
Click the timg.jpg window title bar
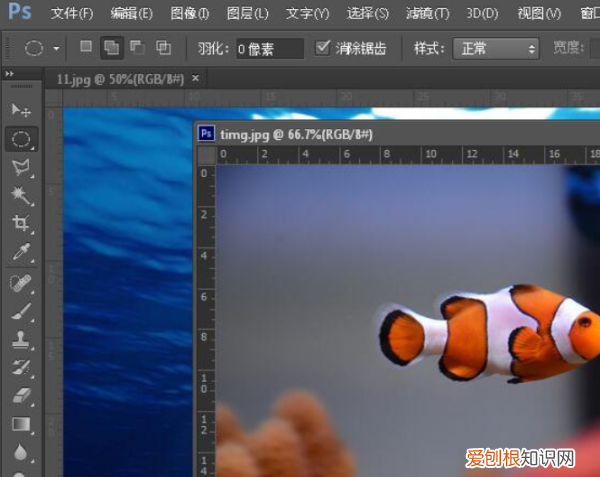tap(398, 134)
